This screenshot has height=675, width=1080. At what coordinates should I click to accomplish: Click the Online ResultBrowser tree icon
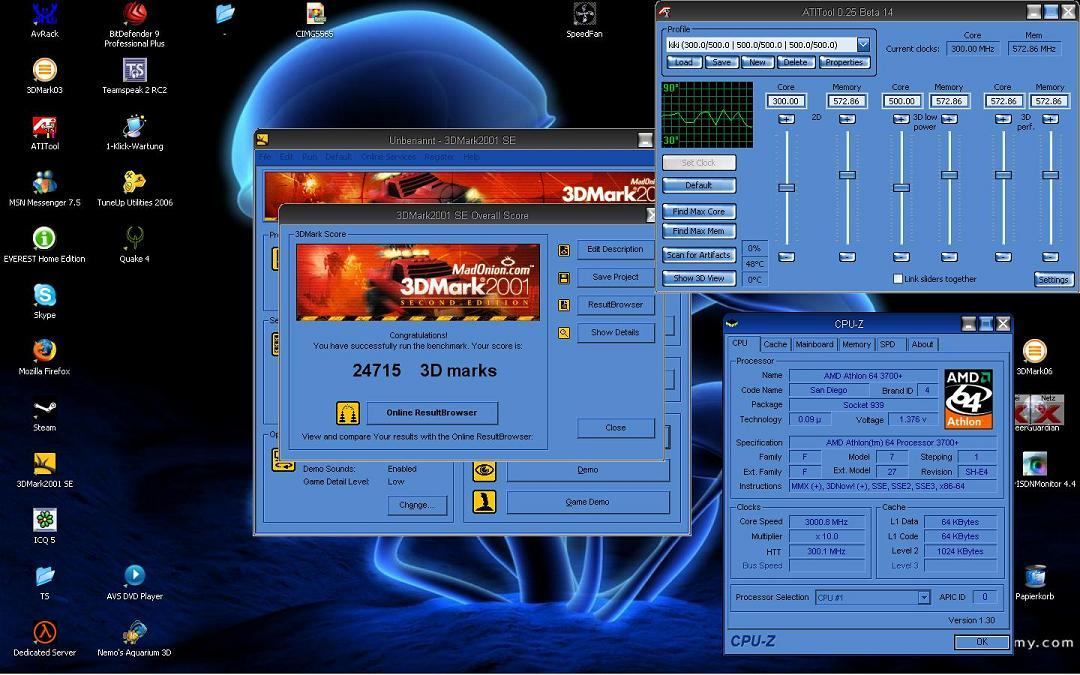(348, 413)
